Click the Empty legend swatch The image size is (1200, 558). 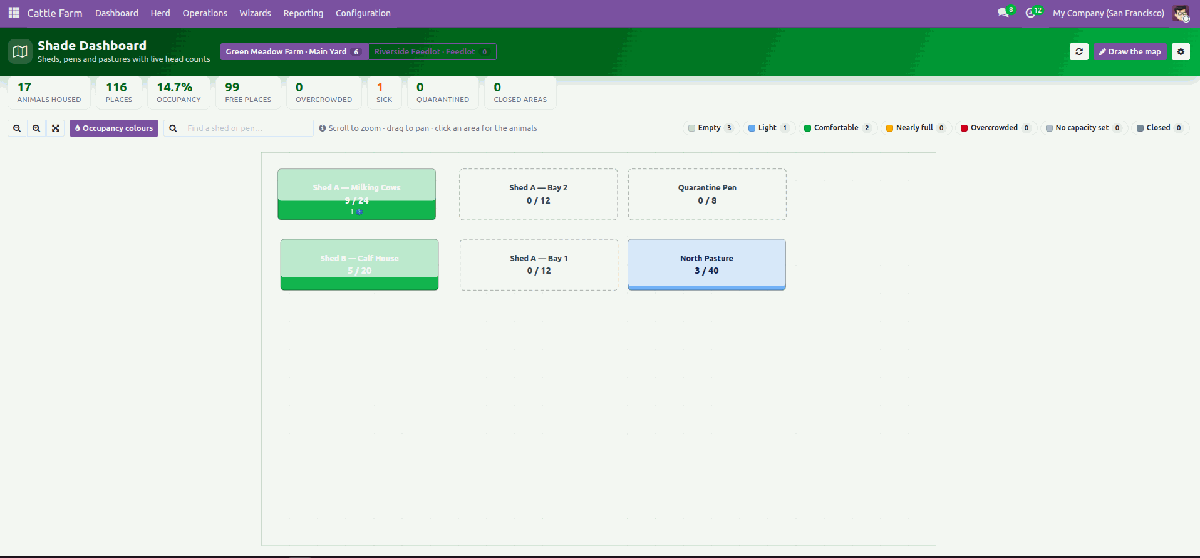pyautogui.click(x=691, y=128)
